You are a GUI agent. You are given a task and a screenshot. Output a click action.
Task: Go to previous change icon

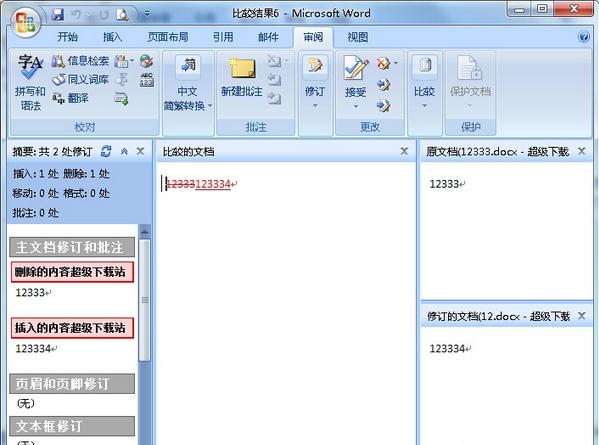tap(383, 84)
